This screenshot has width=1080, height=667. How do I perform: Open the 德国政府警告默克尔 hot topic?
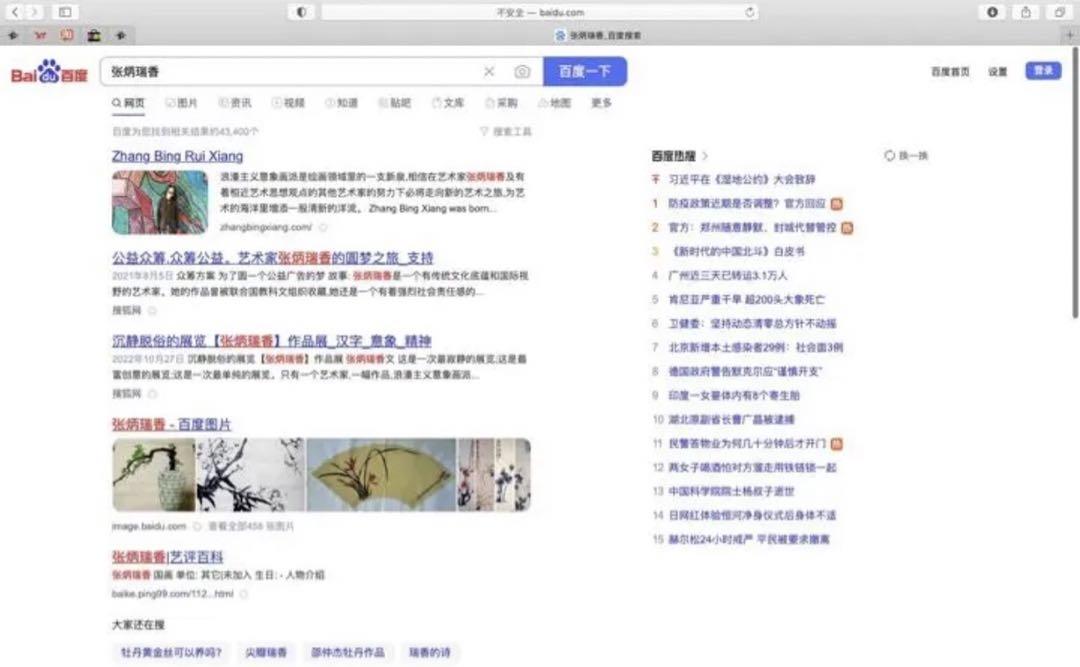pos(745,371)
